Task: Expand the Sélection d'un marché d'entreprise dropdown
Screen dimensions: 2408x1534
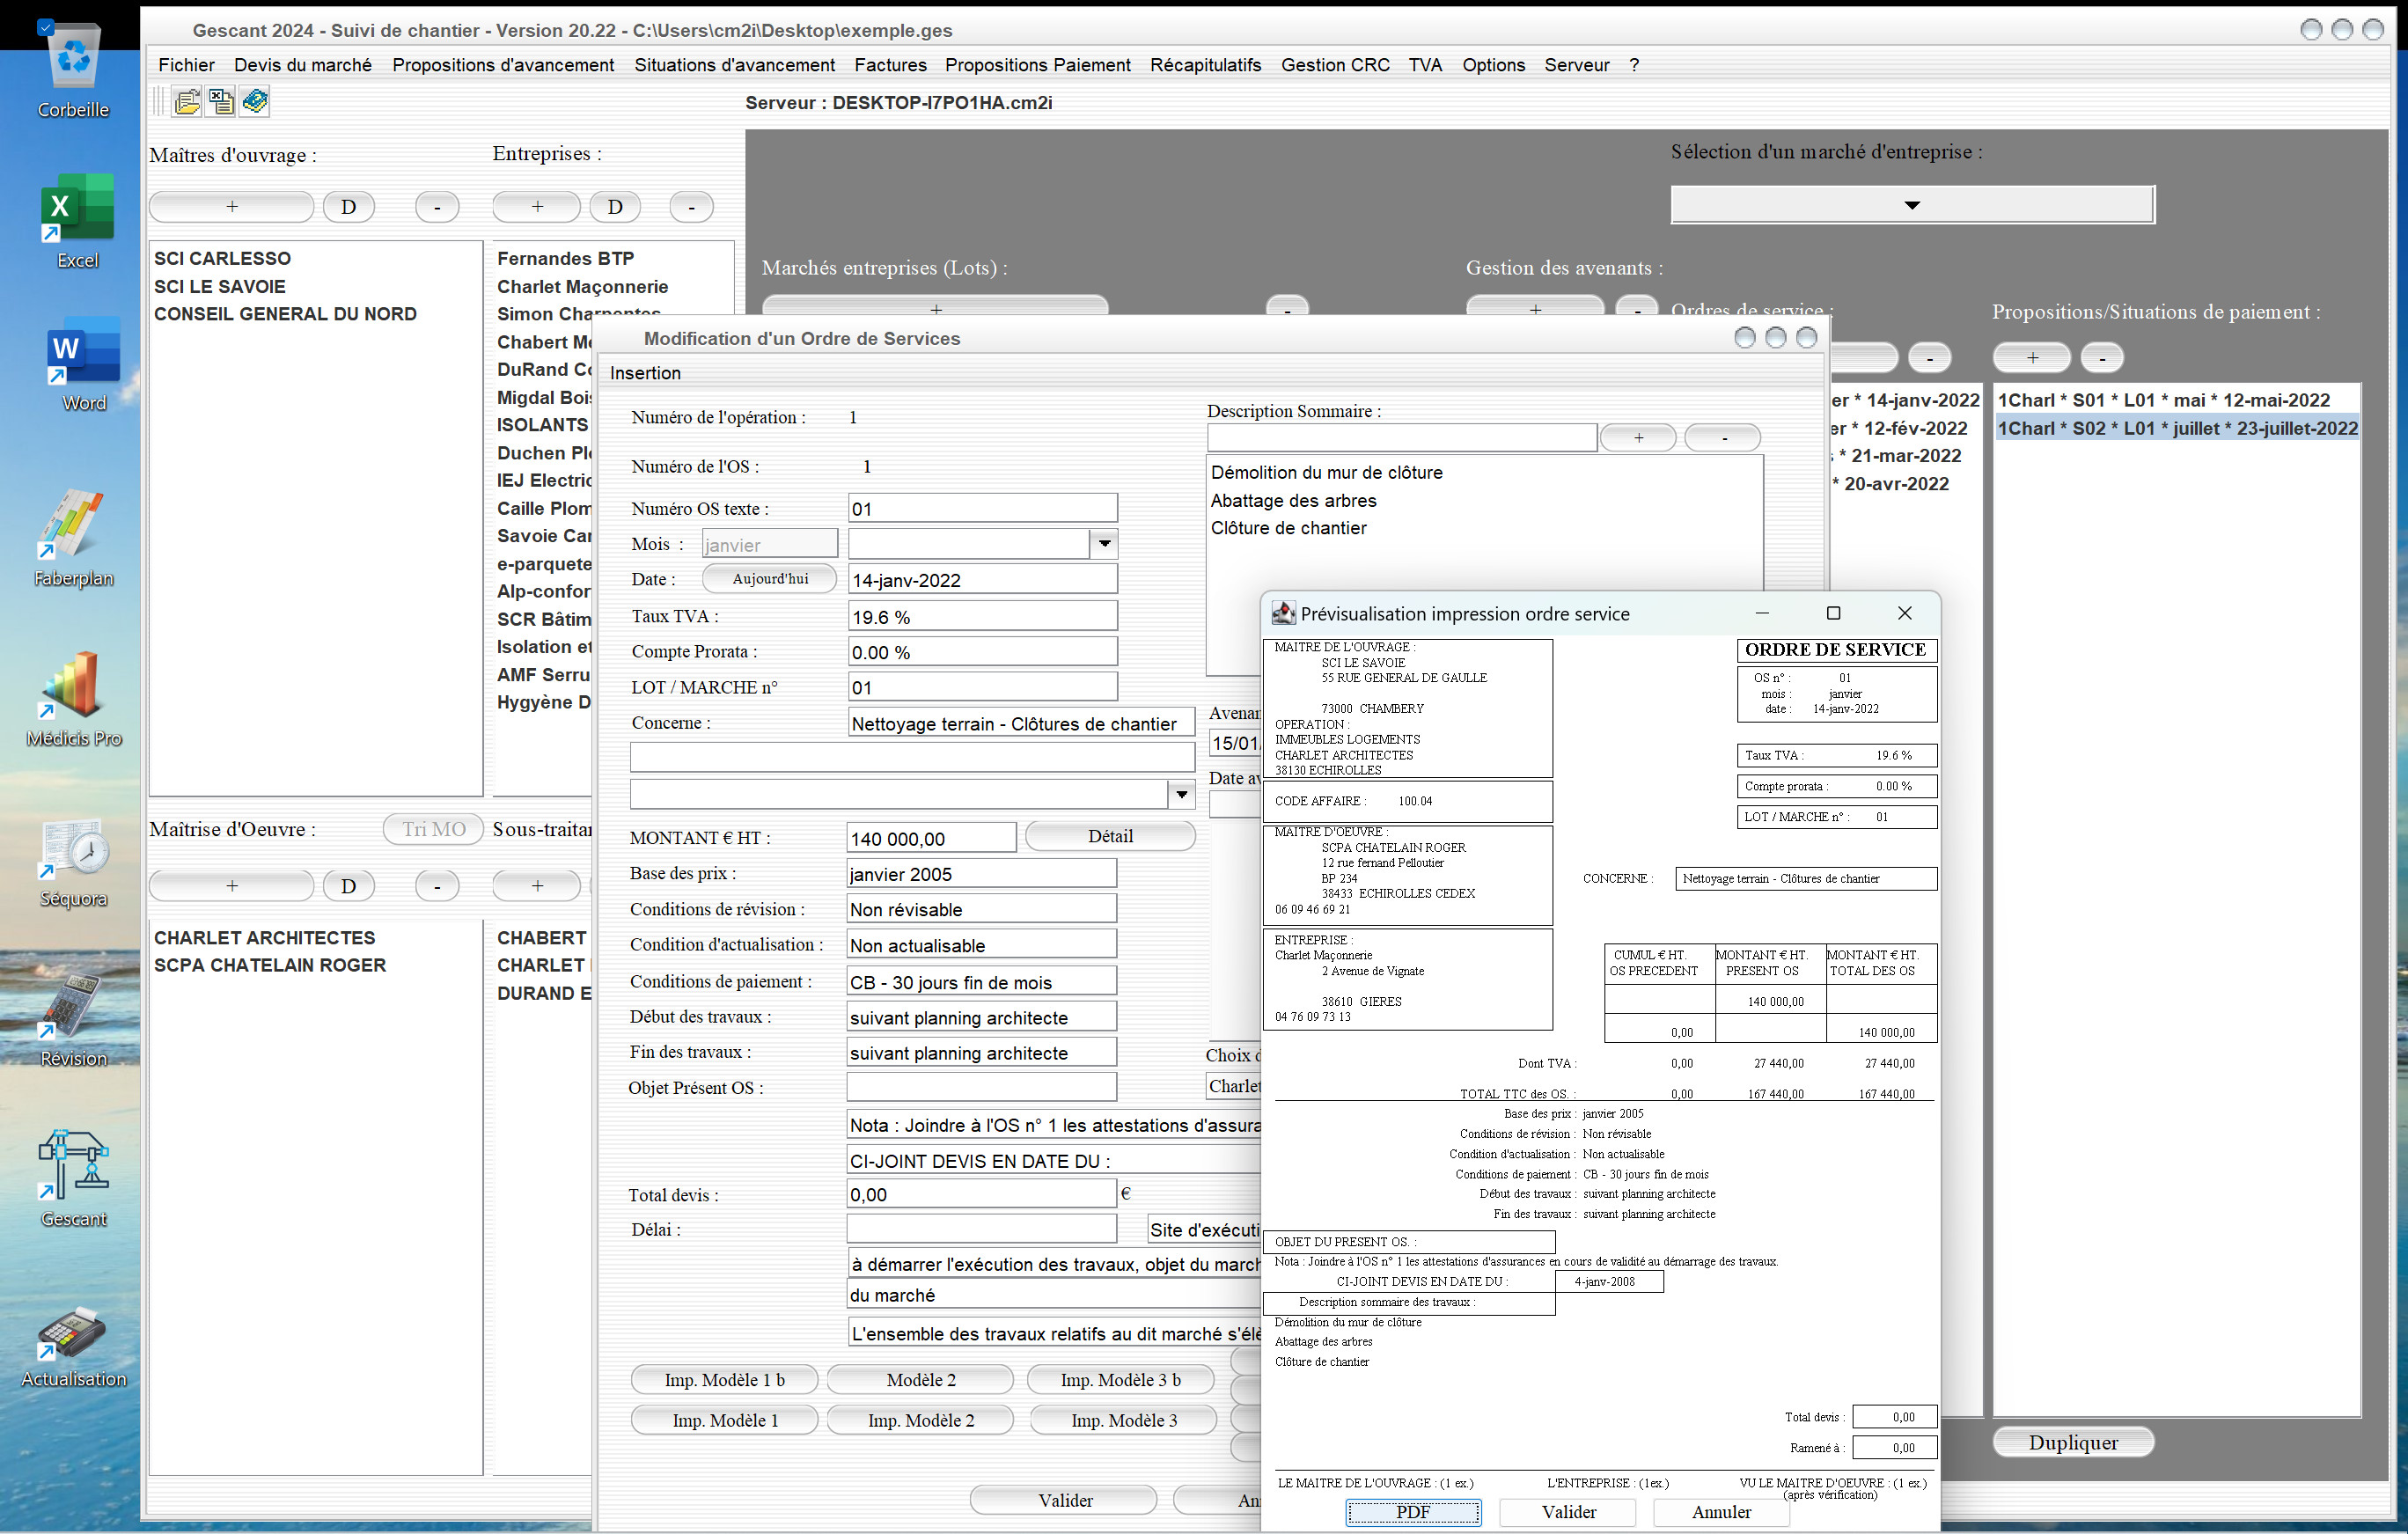Action: click(x=1911, y=205)
